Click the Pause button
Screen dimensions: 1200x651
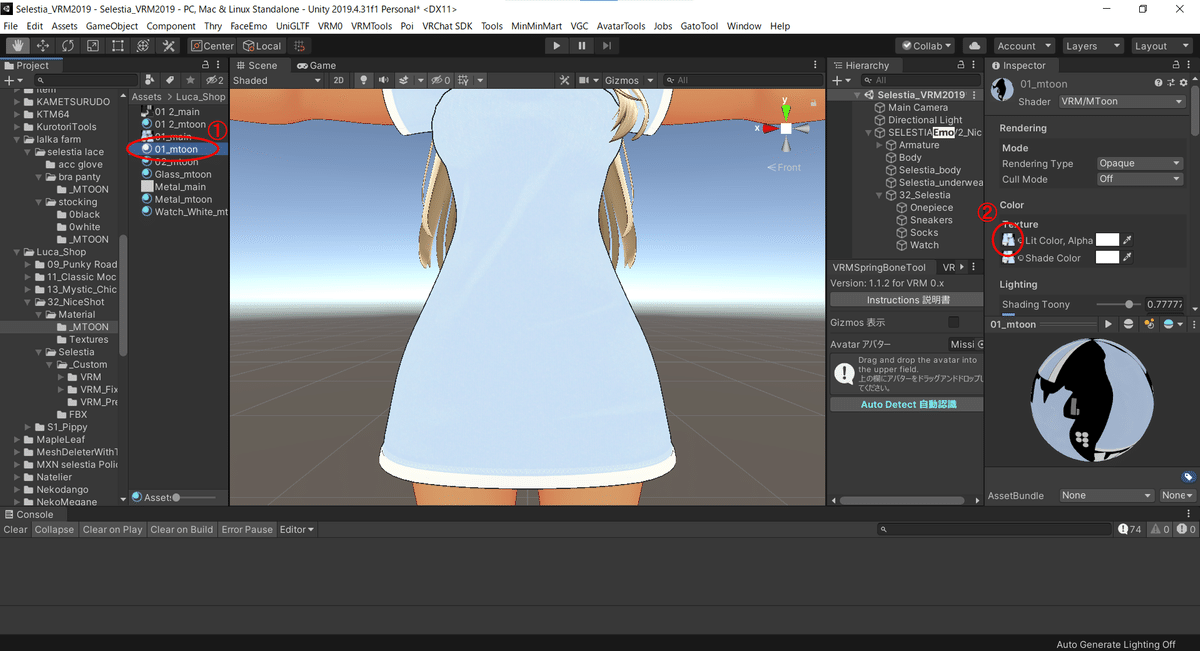[x=582, y=46]
